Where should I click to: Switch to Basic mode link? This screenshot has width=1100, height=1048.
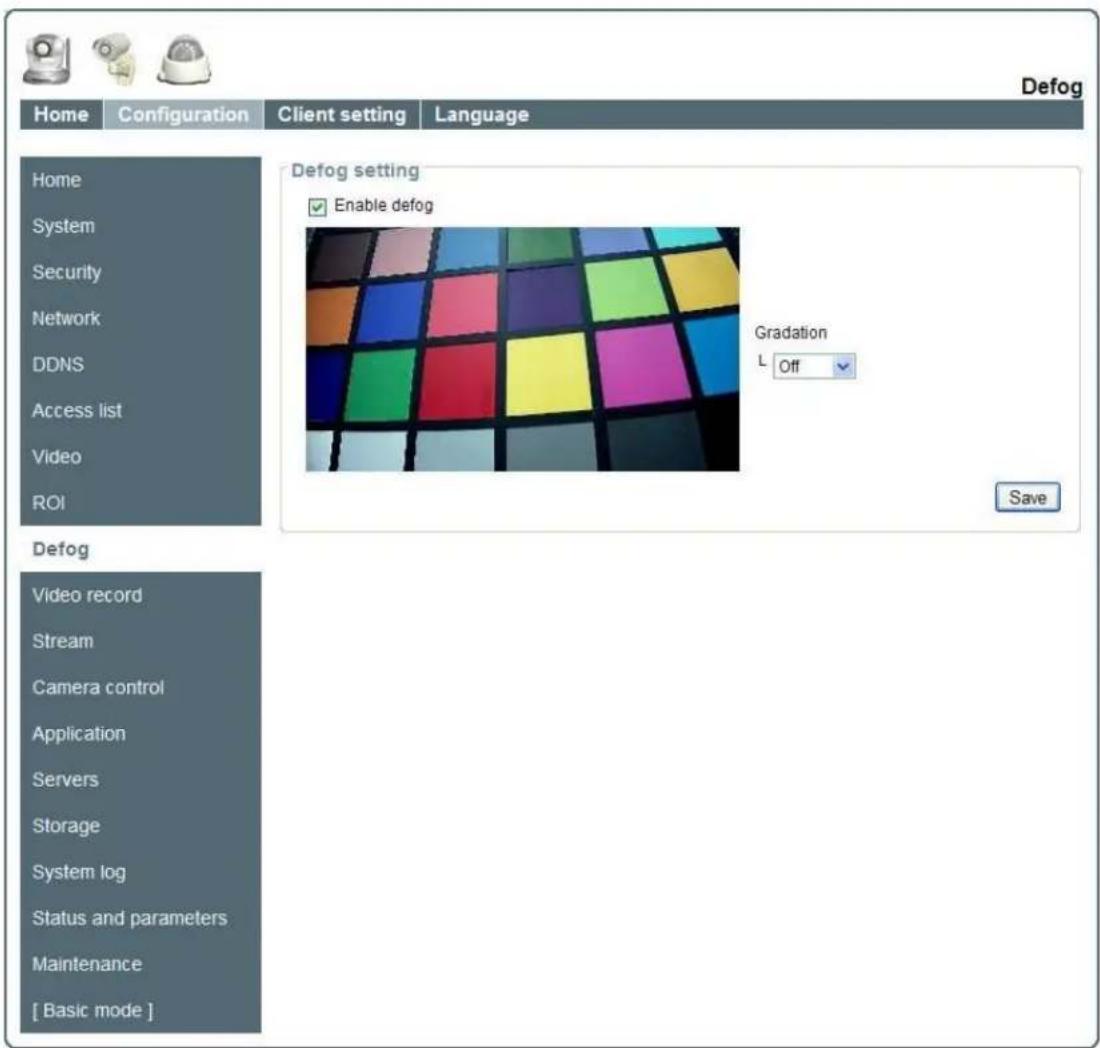point(140,1011)
